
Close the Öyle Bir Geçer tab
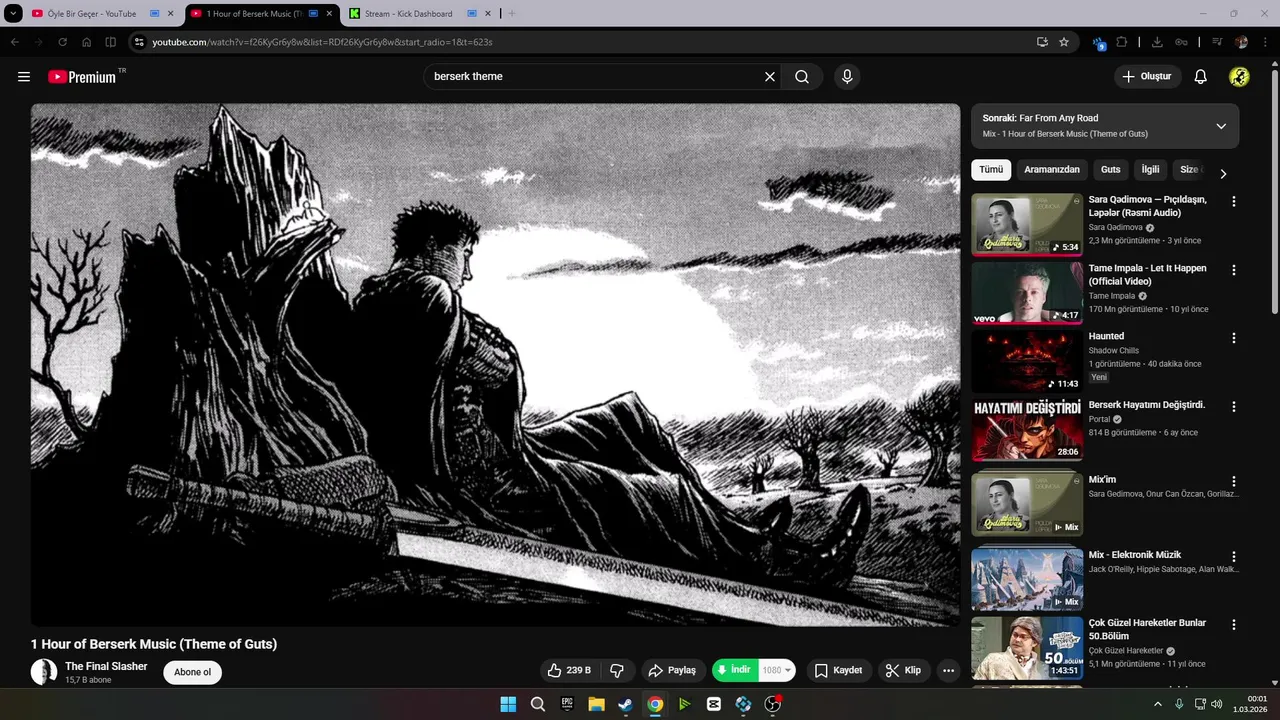170,14
